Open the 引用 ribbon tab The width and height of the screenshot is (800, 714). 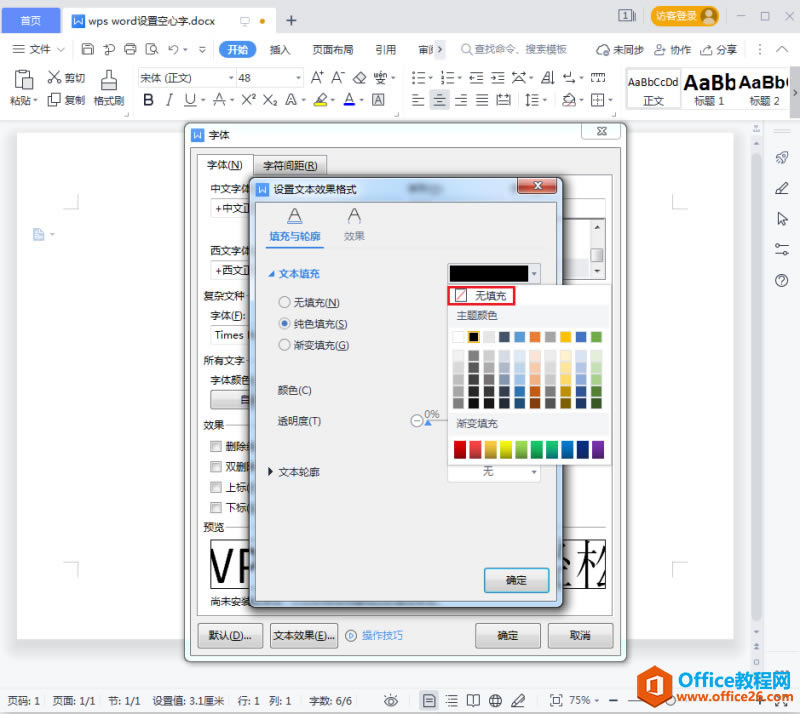pyautogui.click(x=385, y=50)
